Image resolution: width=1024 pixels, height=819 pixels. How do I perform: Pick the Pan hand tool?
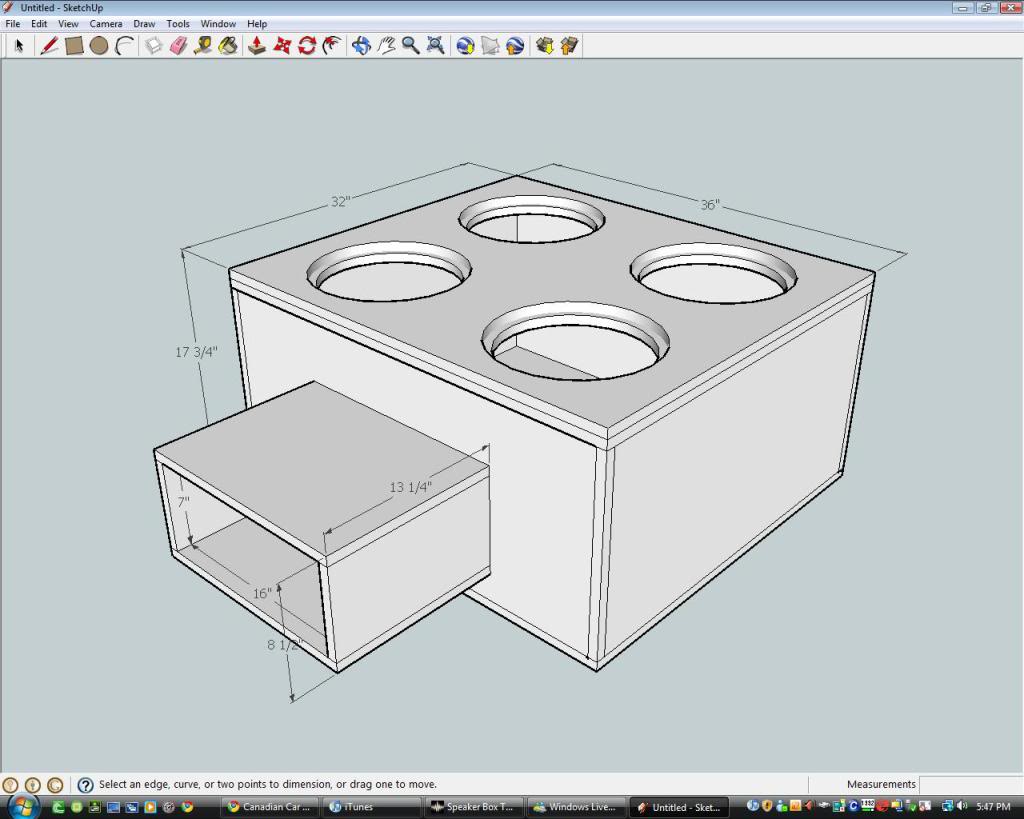coord(386,46)
